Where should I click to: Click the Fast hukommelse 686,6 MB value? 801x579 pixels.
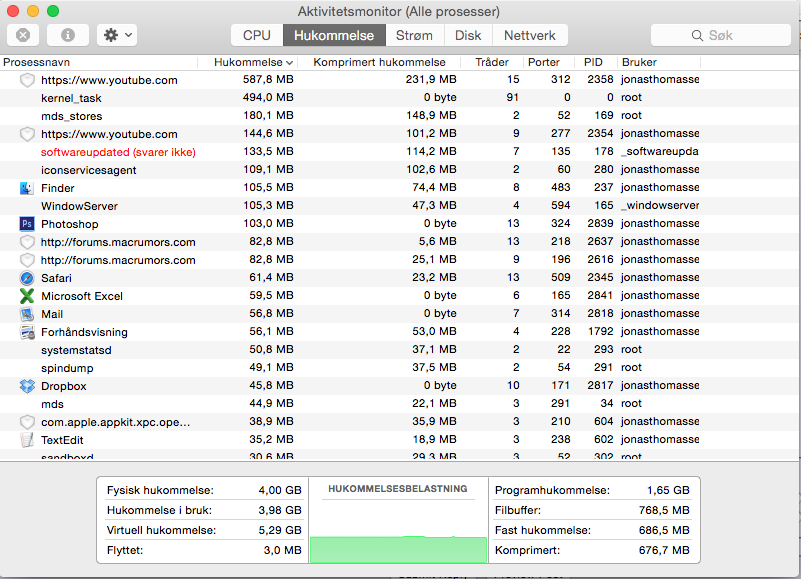[x=664, y=530]
